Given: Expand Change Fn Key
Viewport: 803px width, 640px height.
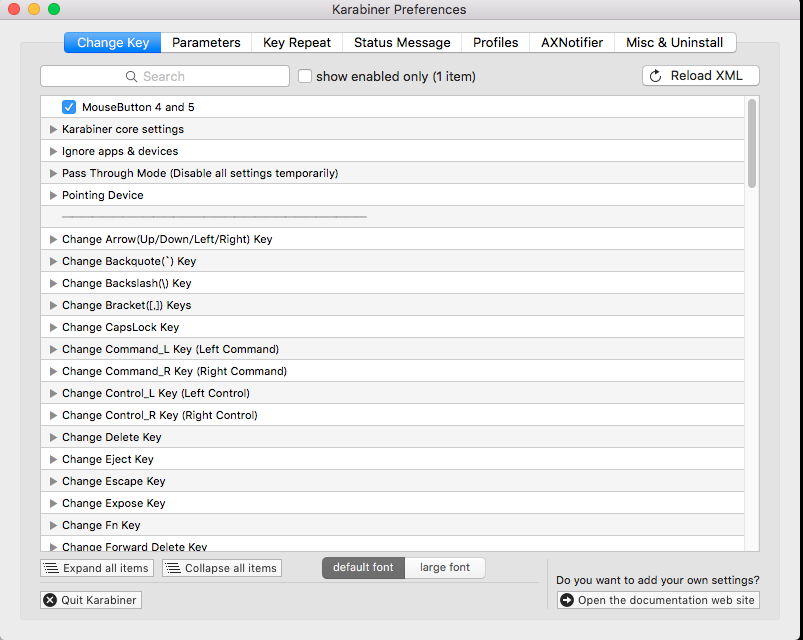Looking at the screenshot, I should tap(53, 526).
